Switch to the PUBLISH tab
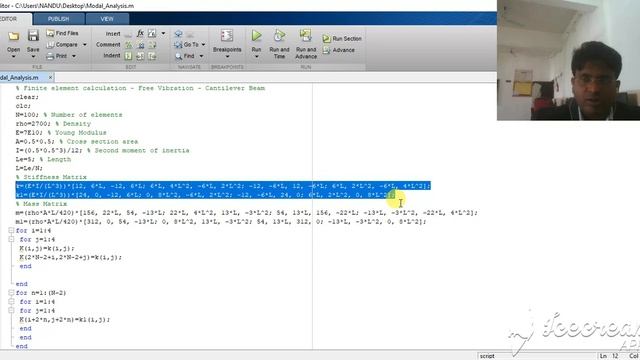 (58, 19)
